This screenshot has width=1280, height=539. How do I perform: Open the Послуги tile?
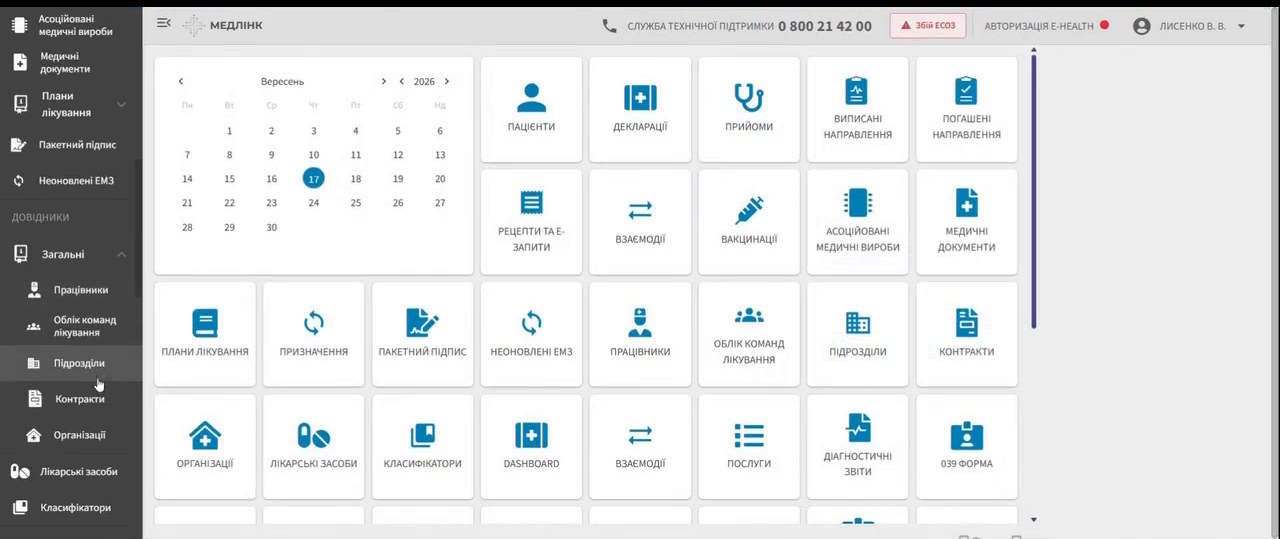[749, 446]
